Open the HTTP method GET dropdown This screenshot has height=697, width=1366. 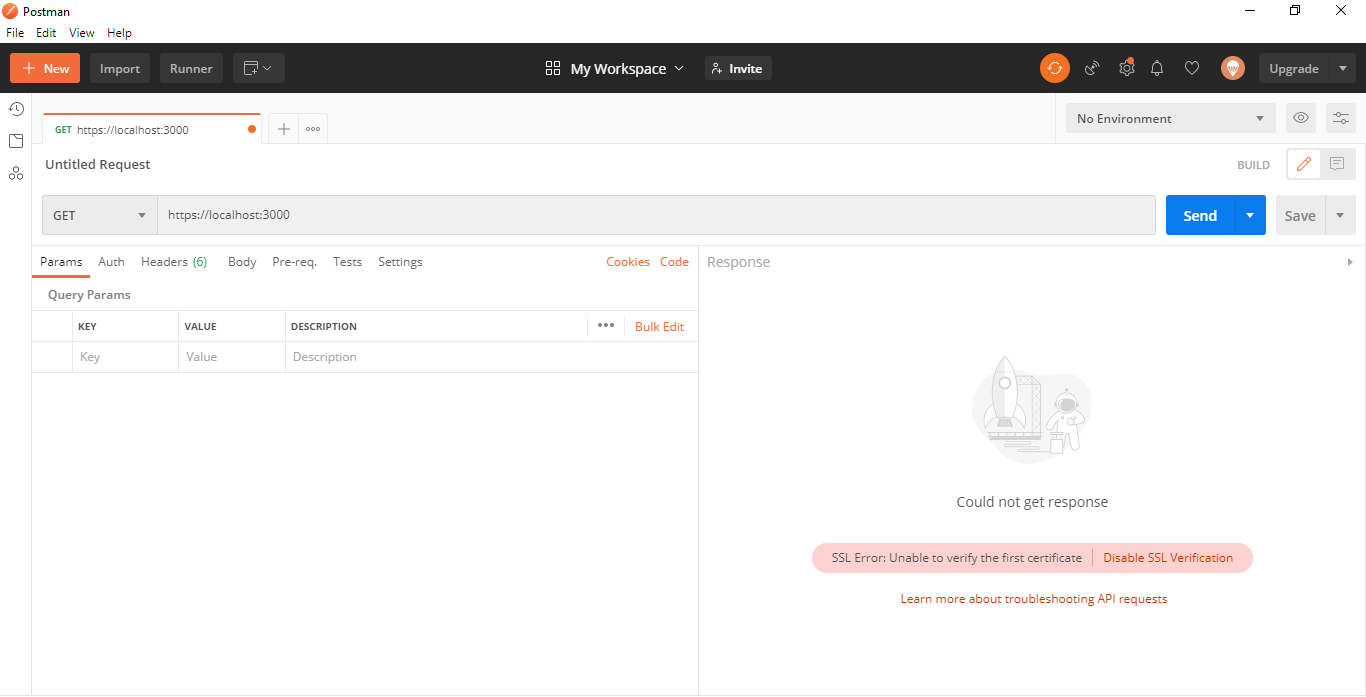pyautogui.click(x=99, y=215)
